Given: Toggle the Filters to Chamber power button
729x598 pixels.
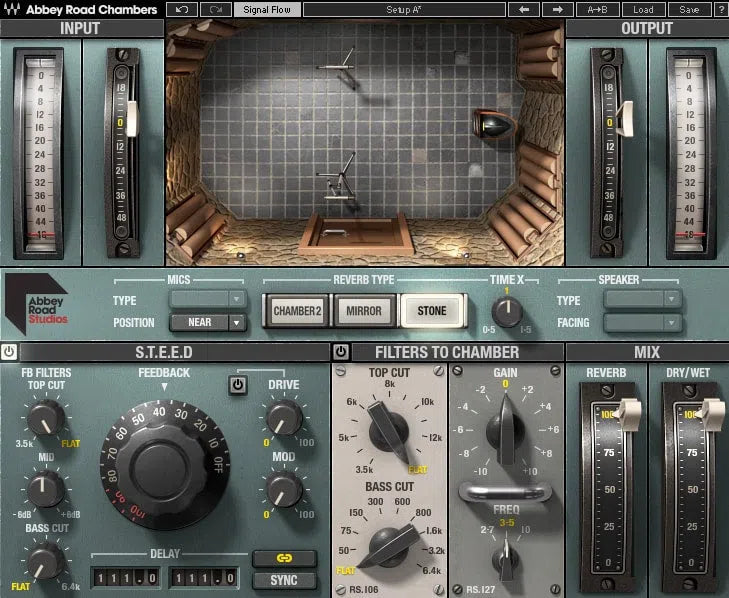Looking at the screenshot, I should click(x=341, y=352).
